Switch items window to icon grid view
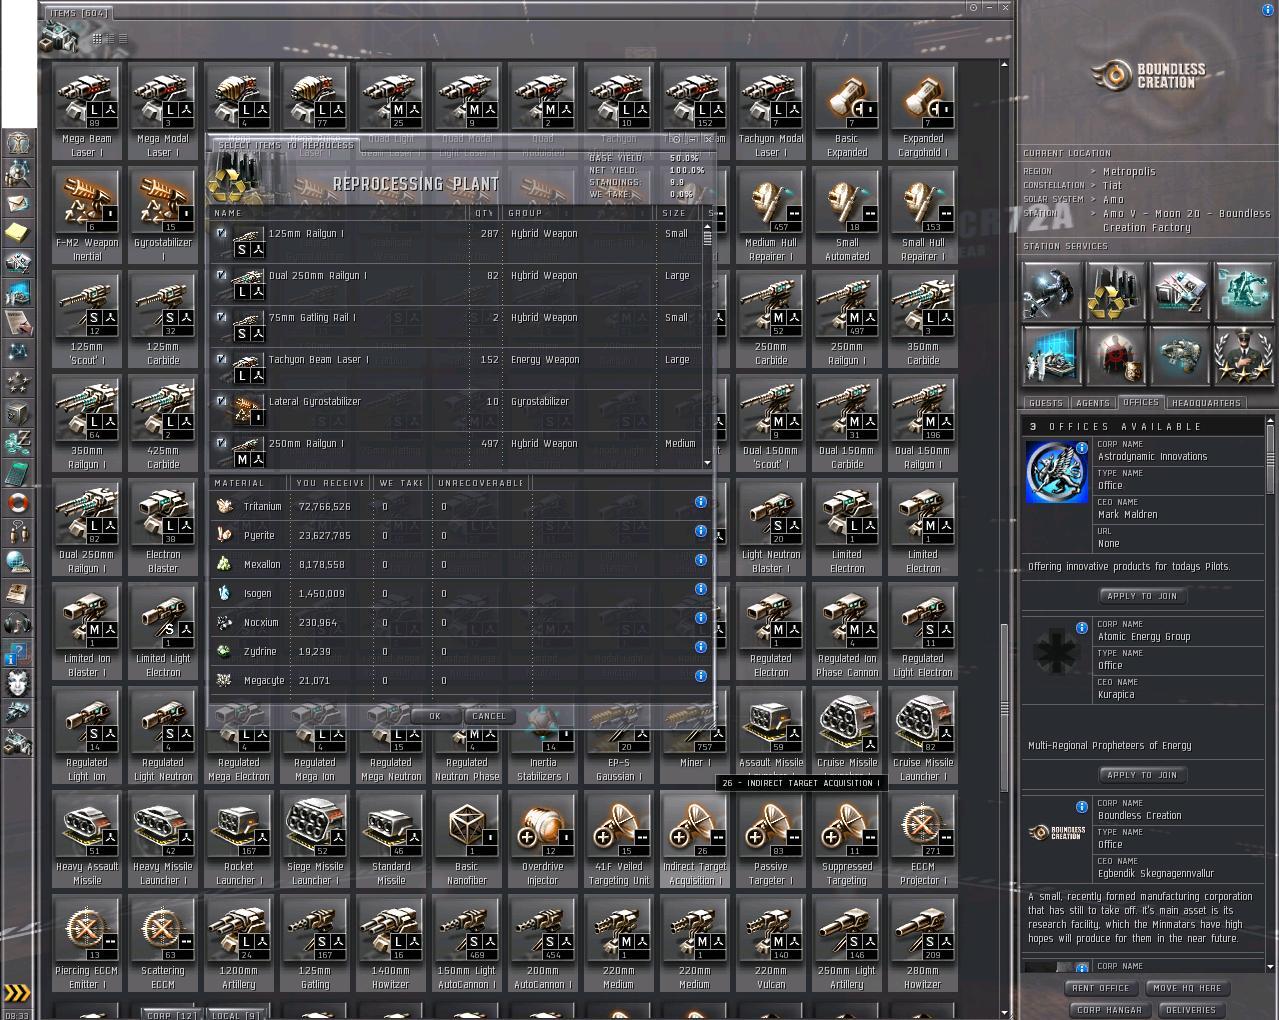1279x1020 pixels. coord(97,38)
